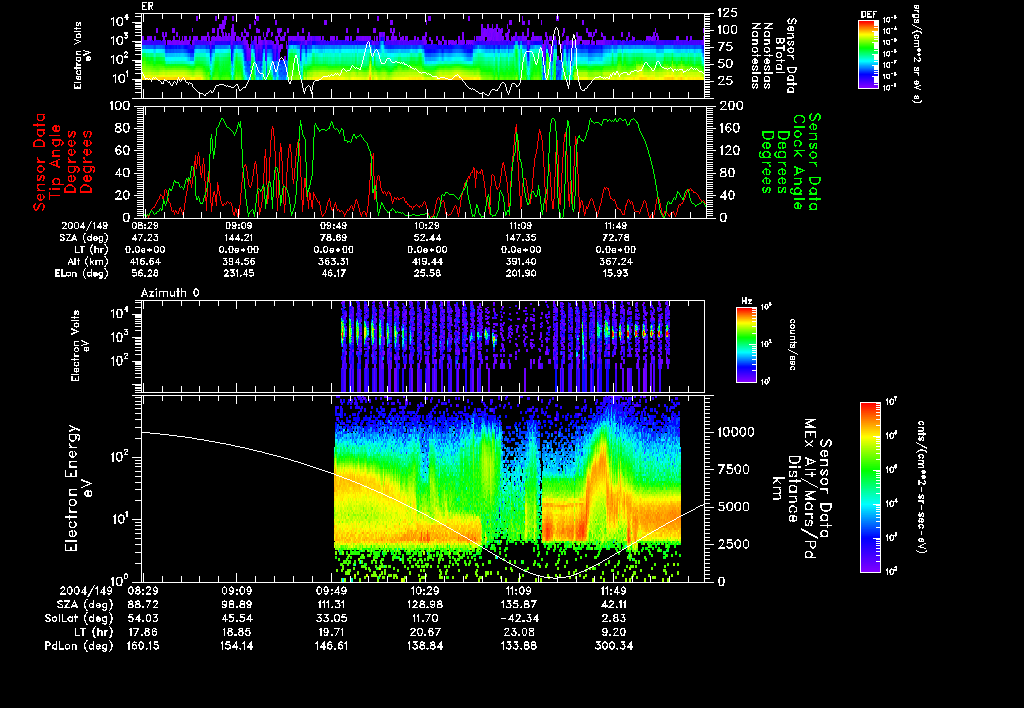Screen dimensions: 1024x708
Task: Click the ELon value 201.90
Action: tap(520, 273)
